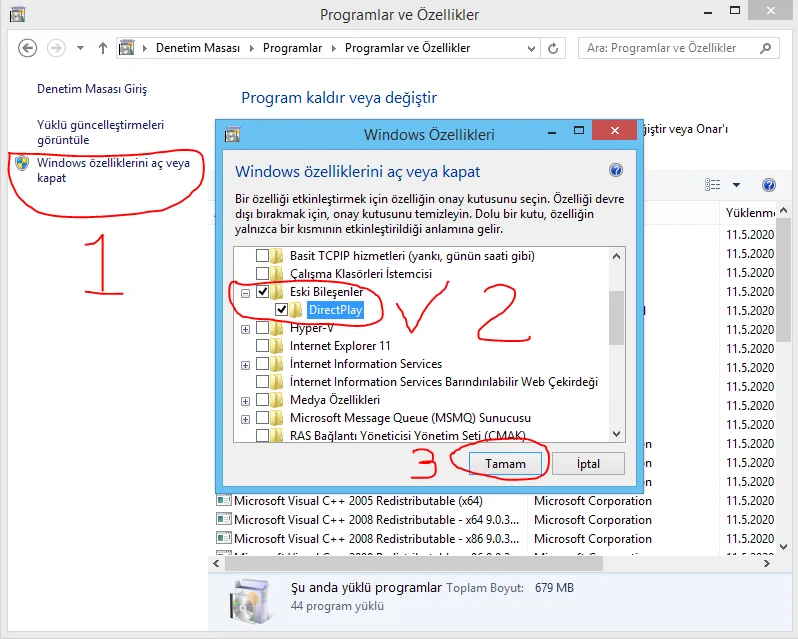
Task: Open help in Windows Özellikleri dialog
Action: pyautogui.click(x=616, y=170)
